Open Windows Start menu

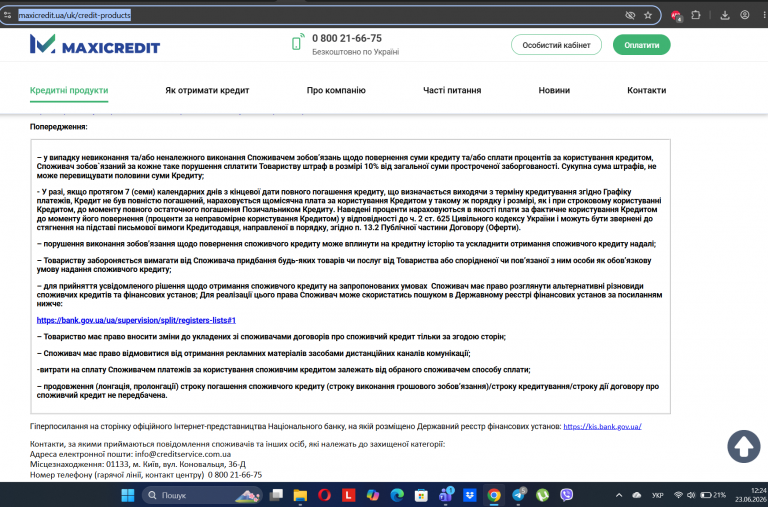coord(128,495)
